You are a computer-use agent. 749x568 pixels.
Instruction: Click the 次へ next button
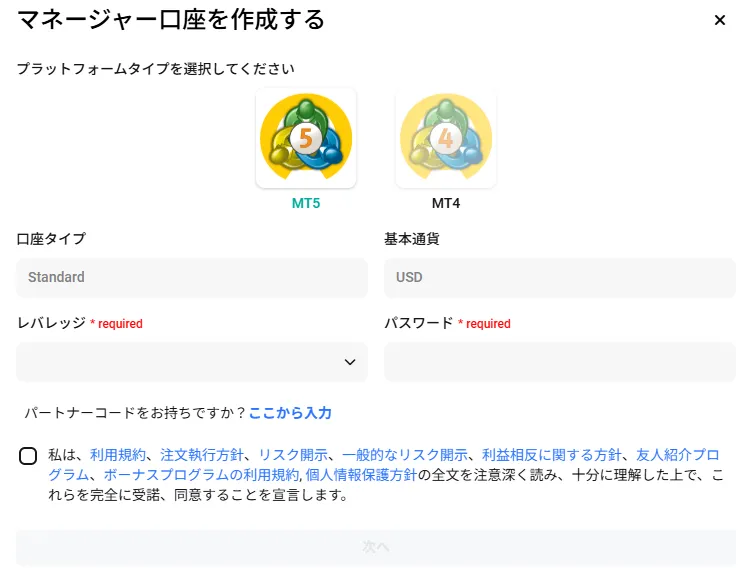click(376, 547)
